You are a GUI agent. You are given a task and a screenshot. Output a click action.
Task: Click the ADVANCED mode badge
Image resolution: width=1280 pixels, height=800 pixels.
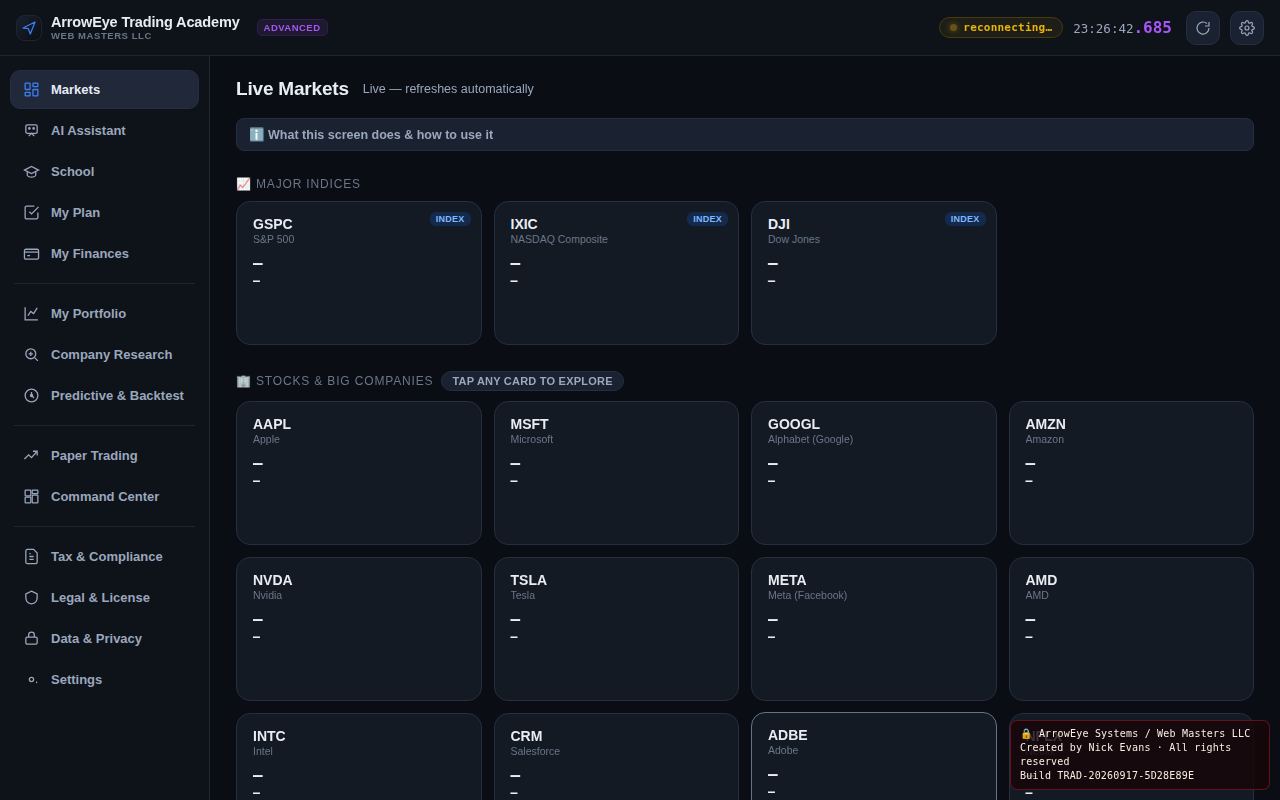click(x=292, y=28)
